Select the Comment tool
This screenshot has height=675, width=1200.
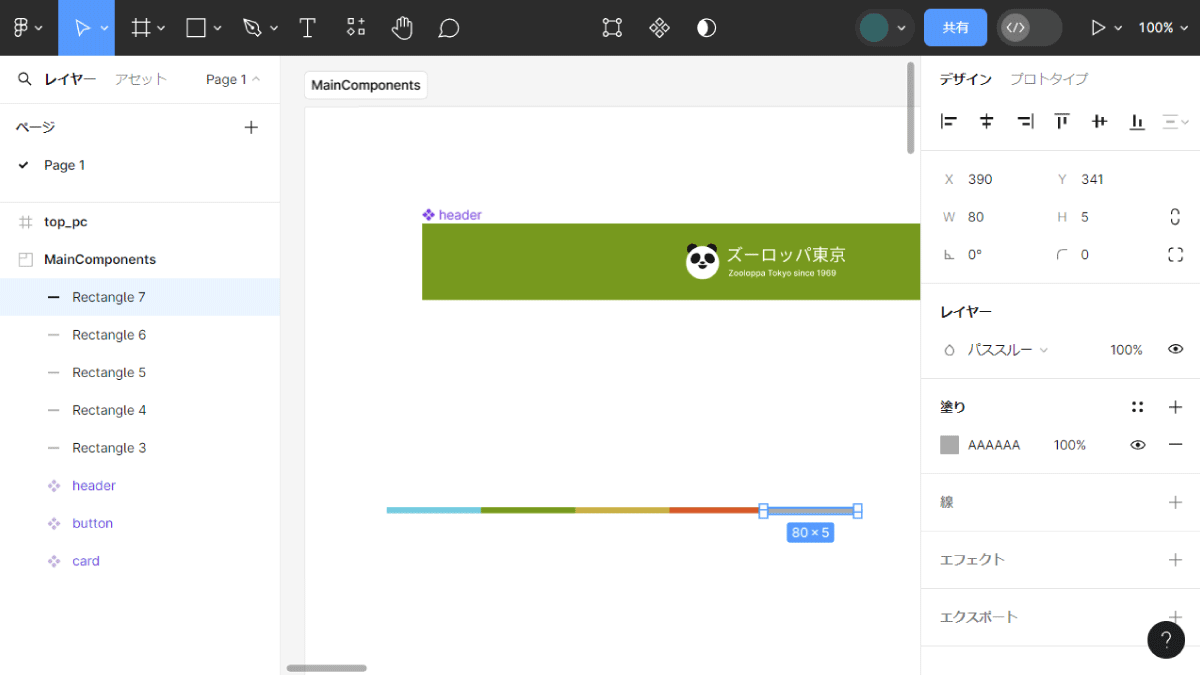tap(449, 28)
